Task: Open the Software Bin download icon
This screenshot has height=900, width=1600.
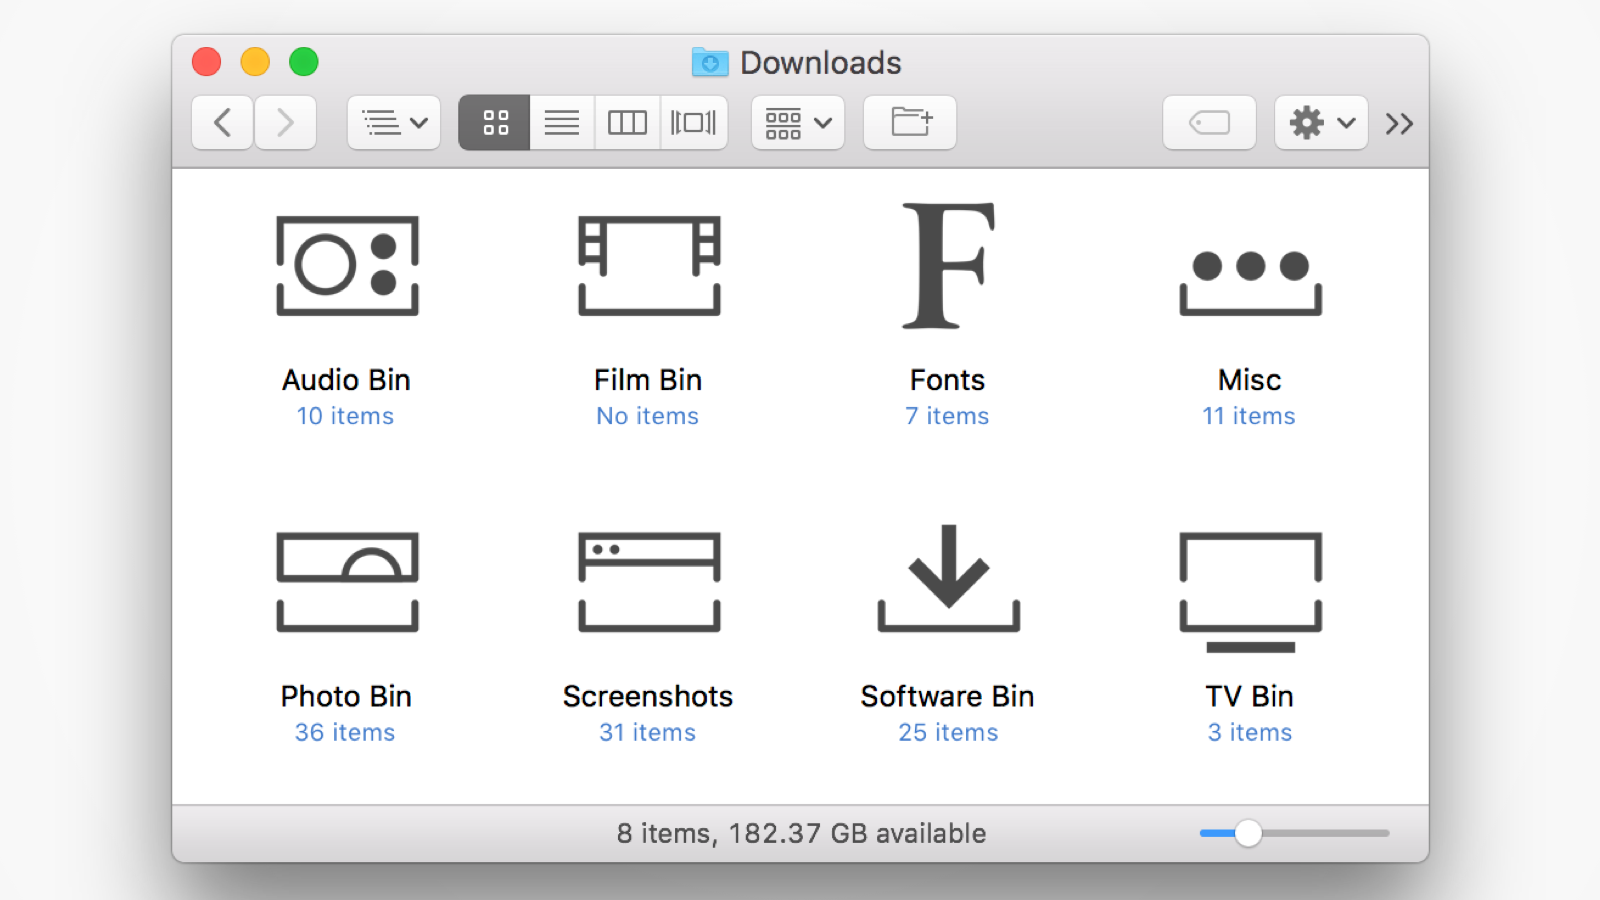Action: [x=948, y=580]
